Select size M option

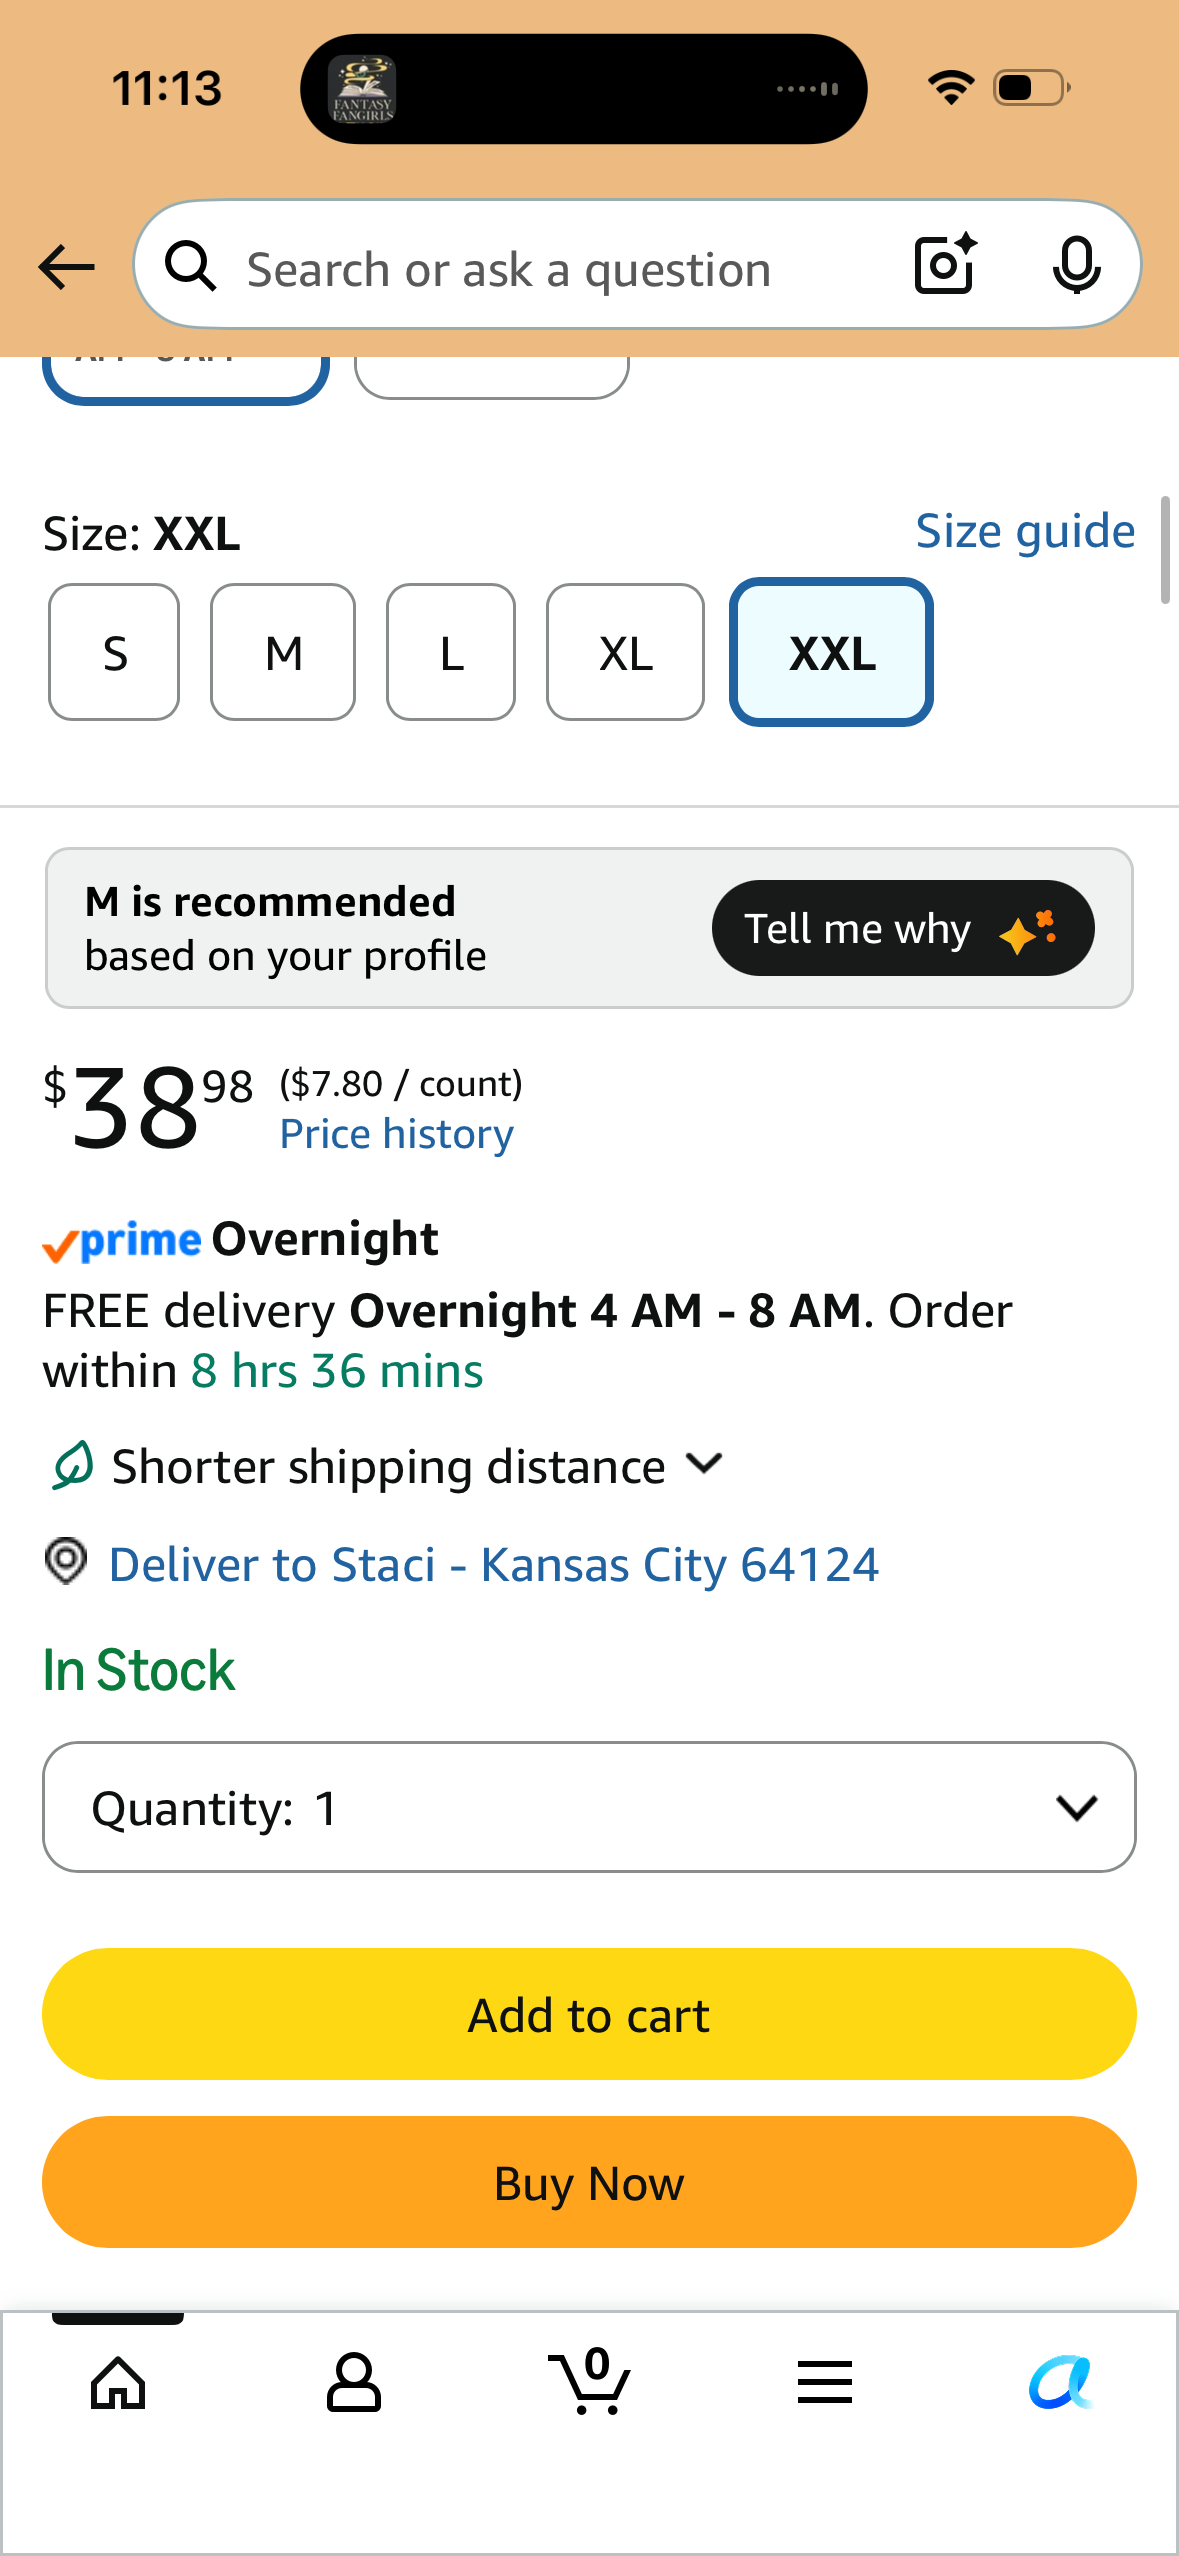283,652
